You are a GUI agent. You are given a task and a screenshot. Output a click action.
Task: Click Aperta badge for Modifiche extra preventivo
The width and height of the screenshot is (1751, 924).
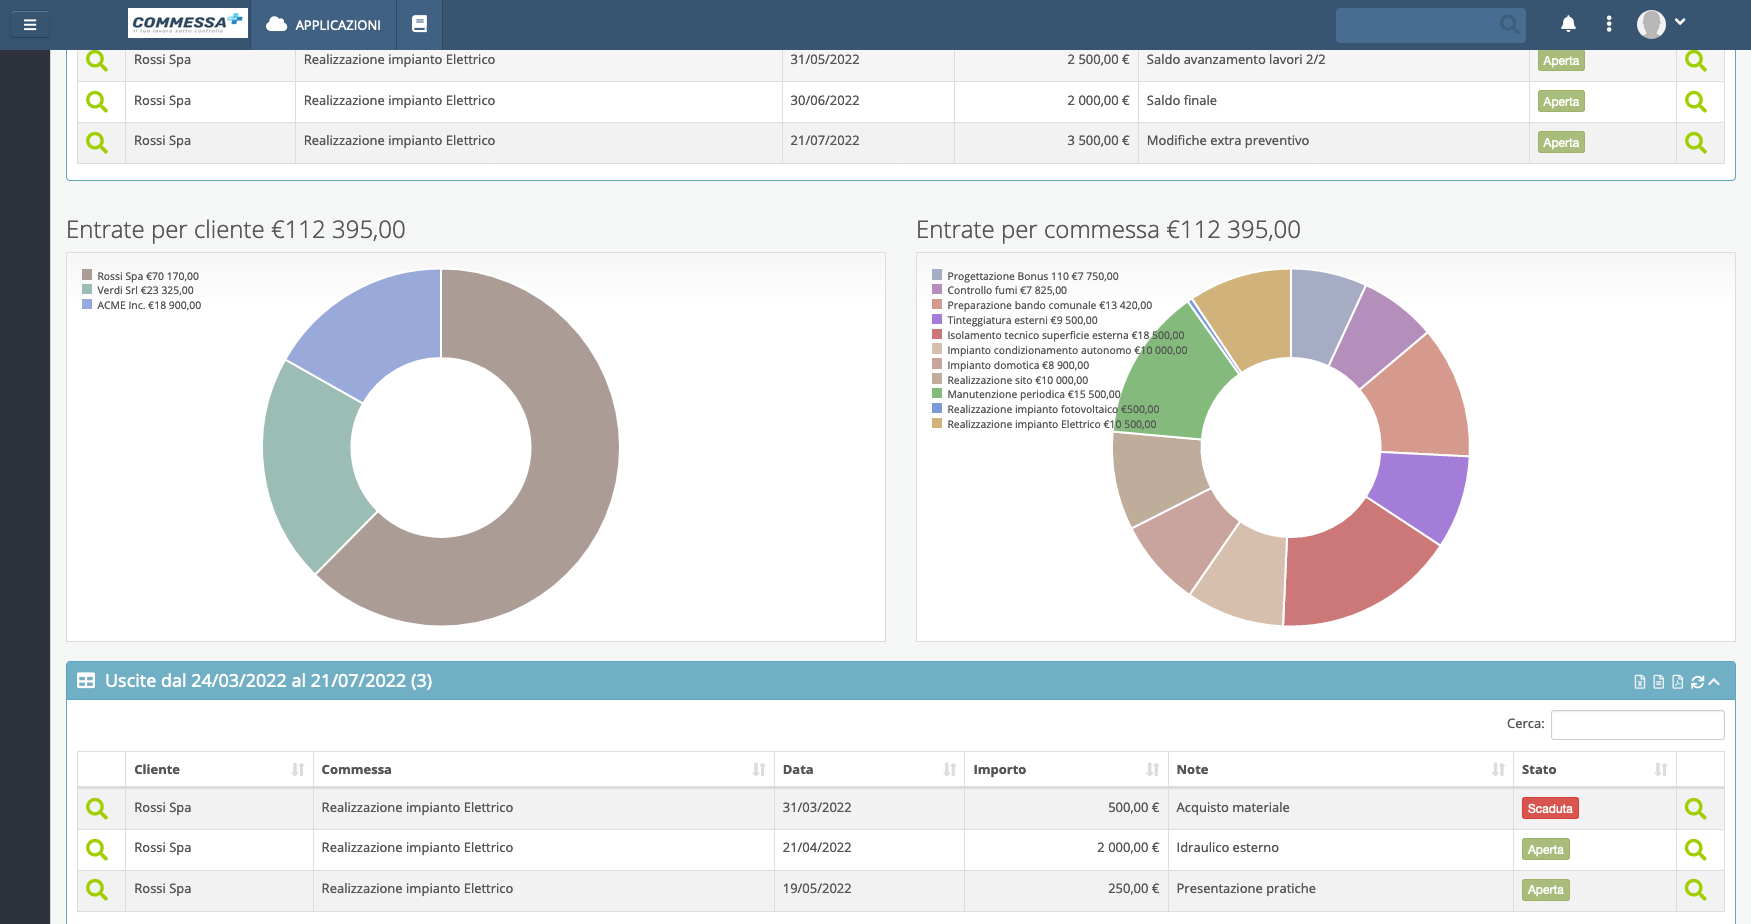click(1561, 143)
